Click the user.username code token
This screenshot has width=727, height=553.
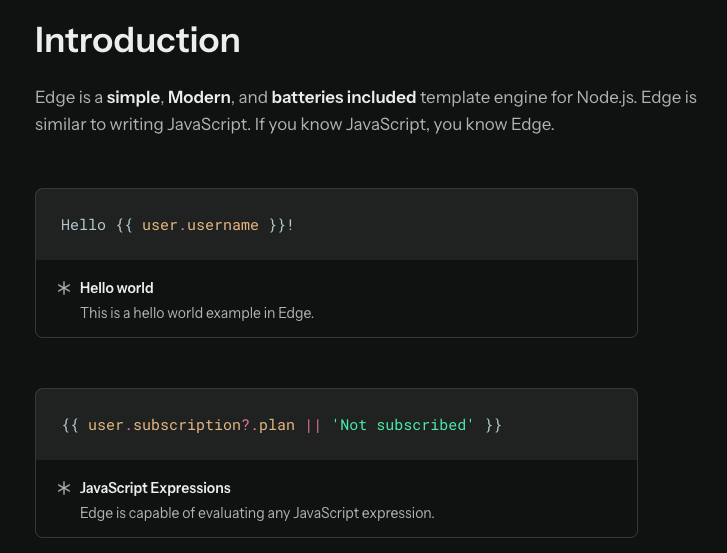(200, 225)
